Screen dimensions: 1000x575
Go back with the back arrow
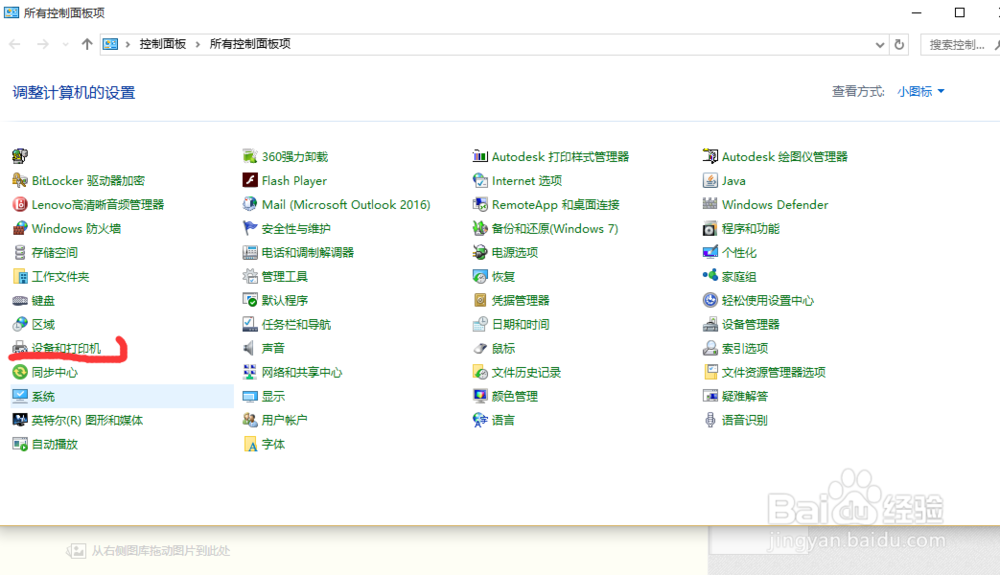click(15, 44)
